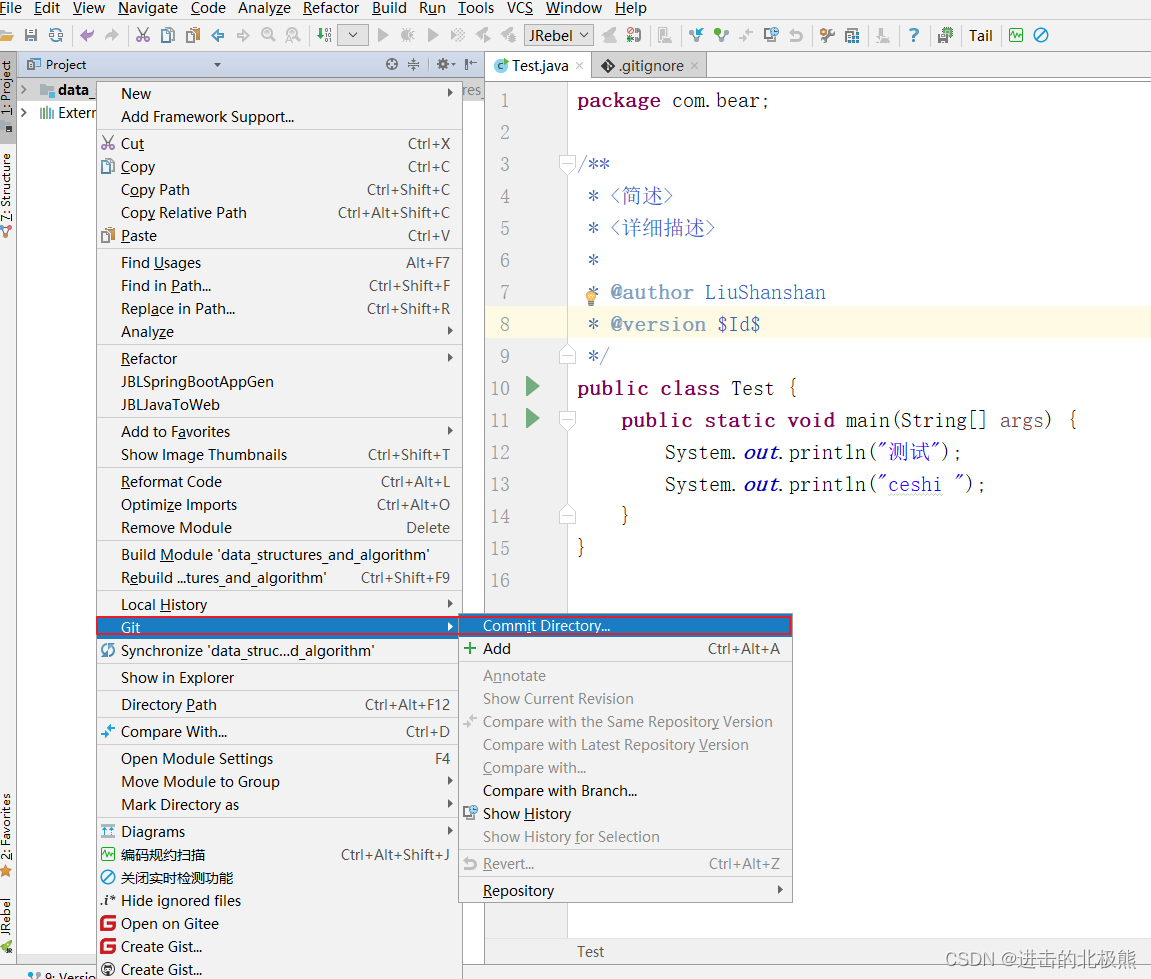
Task: Switch to the Test.java editor tab
Action: click(x=540, y=65)
